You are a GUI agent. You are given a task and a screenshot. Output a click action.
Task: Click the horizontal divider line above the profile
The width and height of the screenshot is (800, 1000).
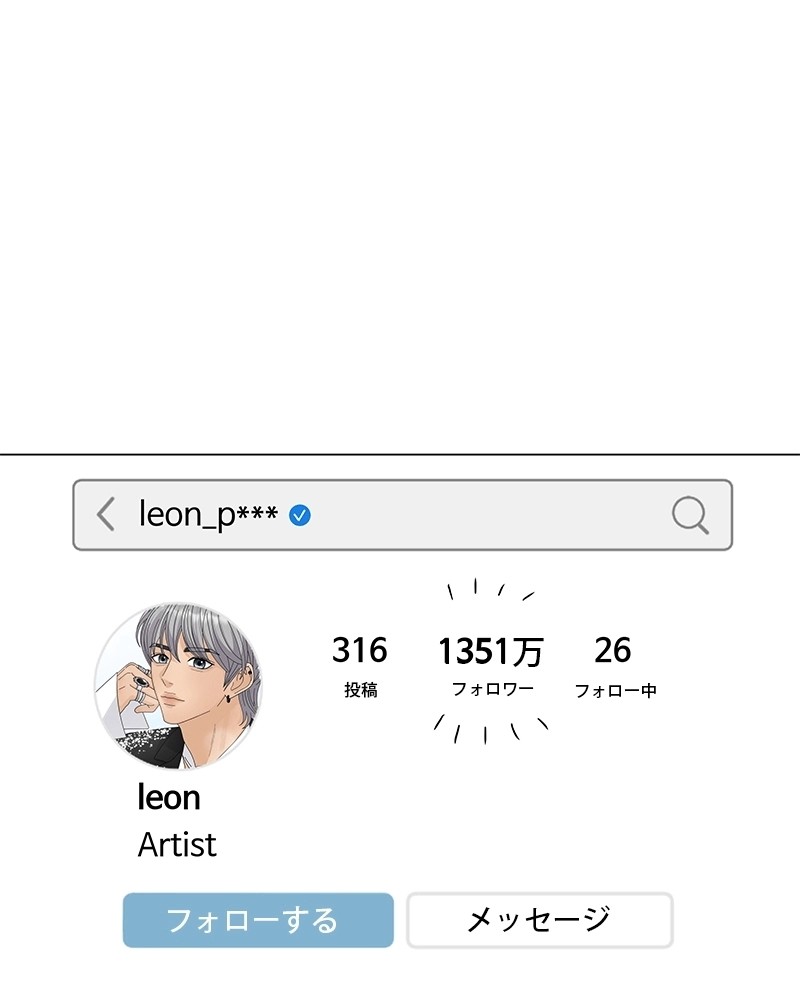tap(400, 455)
